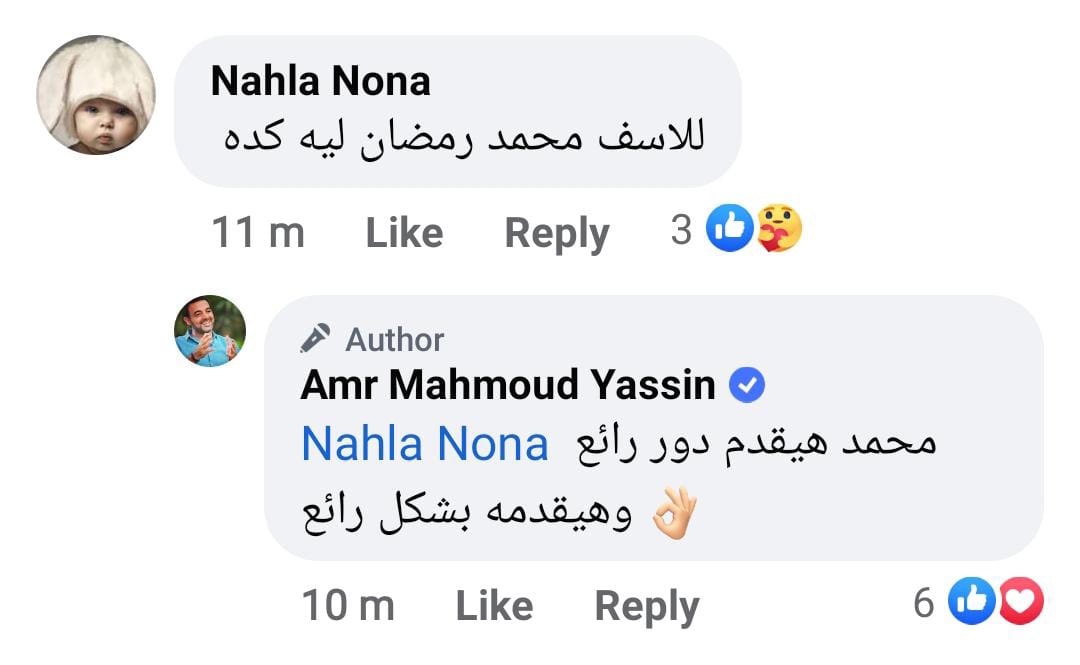Viewport: 1080px width, 665px height.
Task: Click the 11 m timestamp
Action: [x=257, y=233]
